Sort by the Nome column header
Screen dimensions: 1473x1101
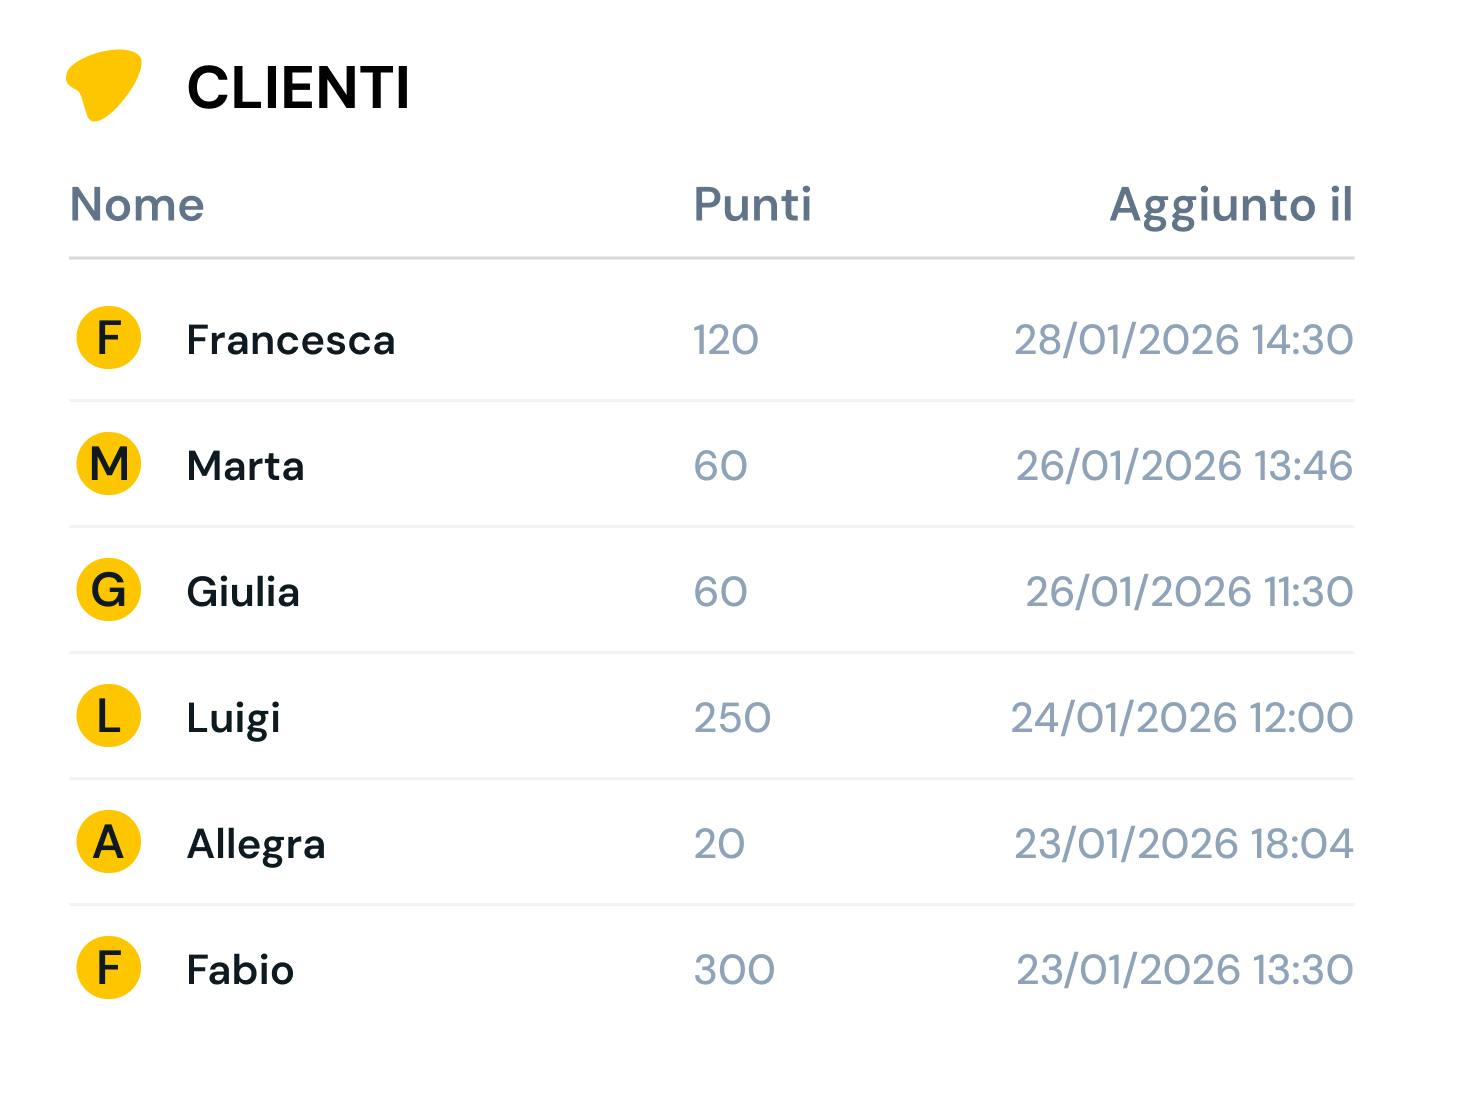pyautogui.click(x=137, y=205)
